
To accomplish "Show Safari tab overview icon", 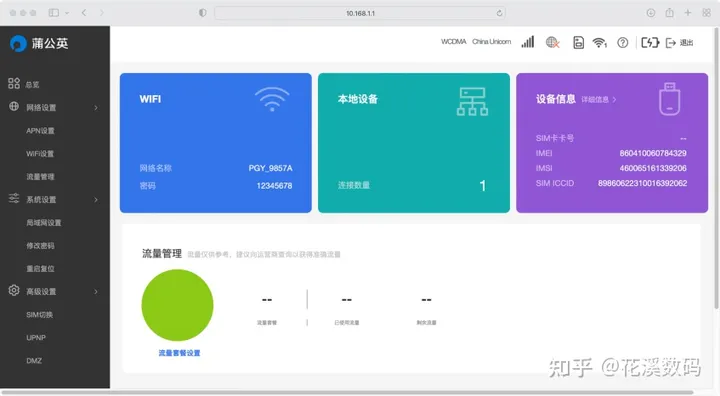I will [707, 13].
